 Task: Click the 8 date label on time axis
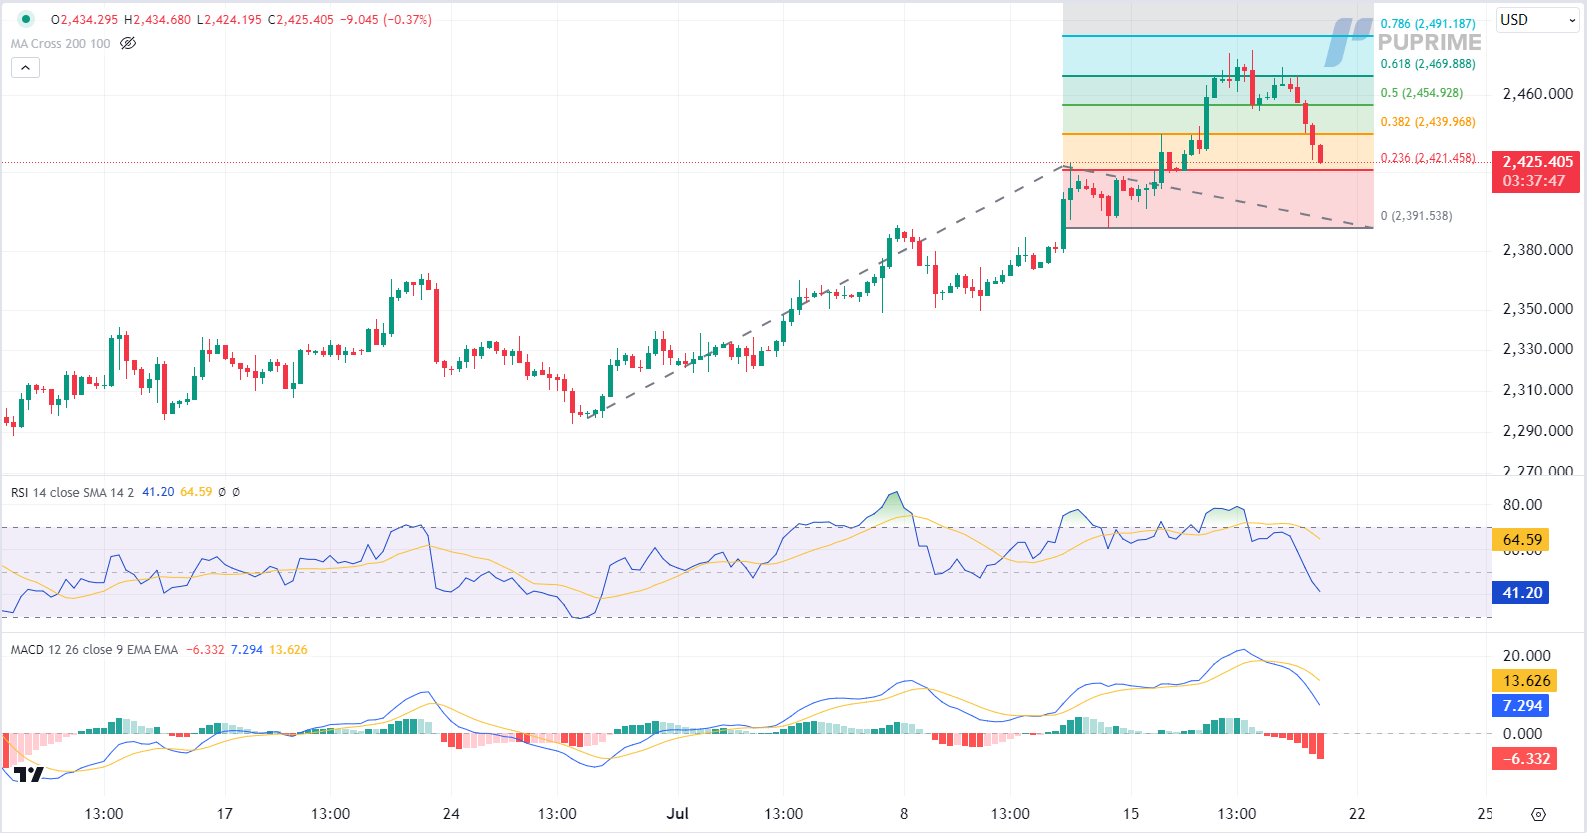pyautogui.click(x=904, y=814)
